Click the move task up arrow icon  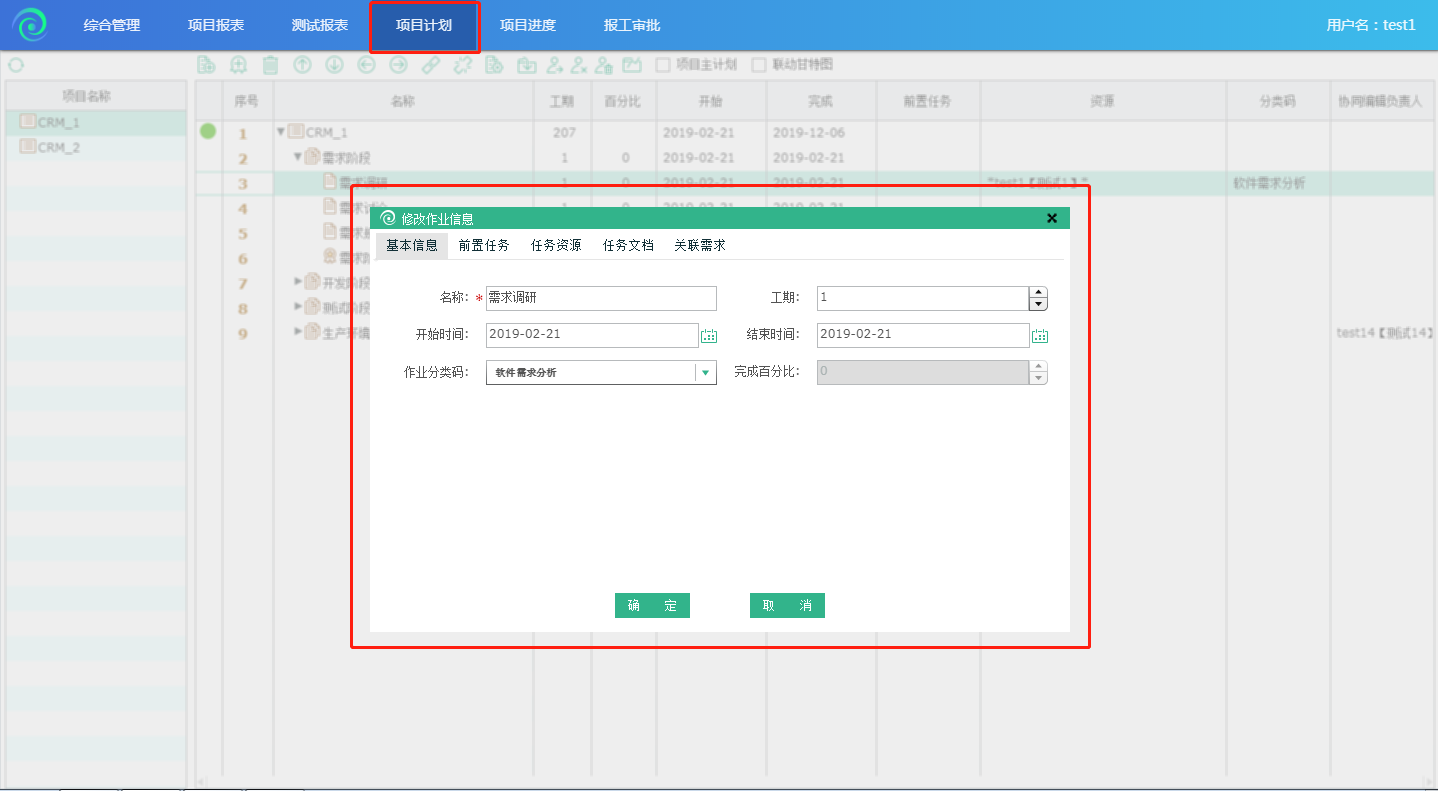302,65
